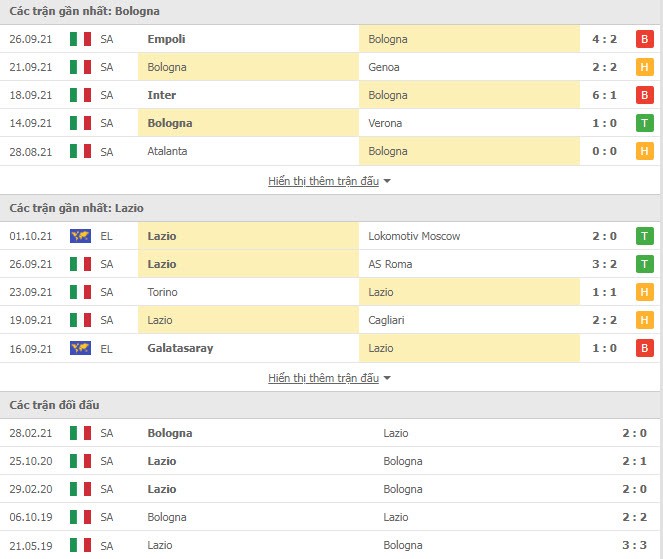This screenshot has height=559, width=663.
Task: Click green T badge for Lazio vs AS Roma
Action: [x=644, y=264]
